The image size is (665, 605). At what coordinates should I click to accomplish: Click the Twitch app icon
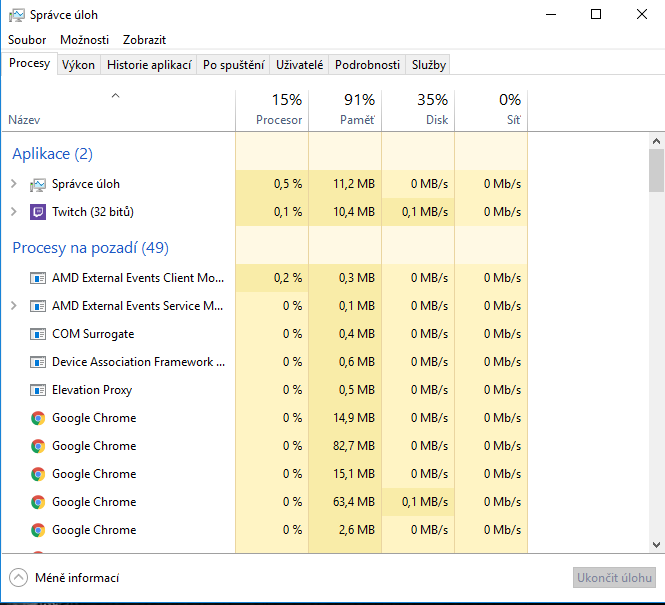click(38, 212)
